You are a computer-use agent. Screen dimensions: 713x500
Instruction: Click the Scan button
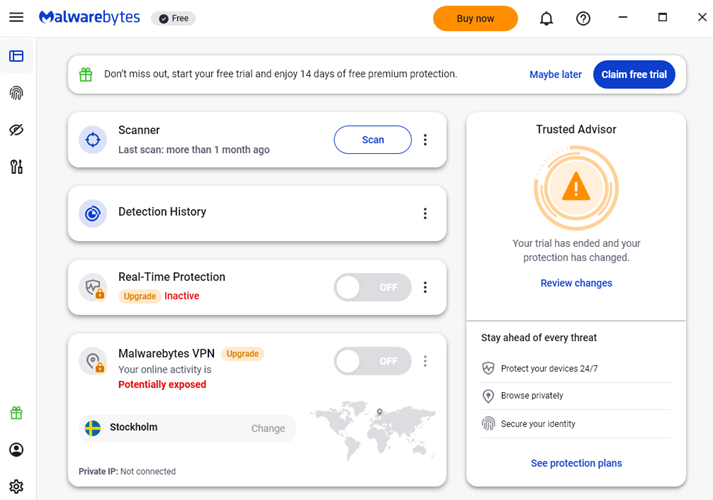click(372, 140)
